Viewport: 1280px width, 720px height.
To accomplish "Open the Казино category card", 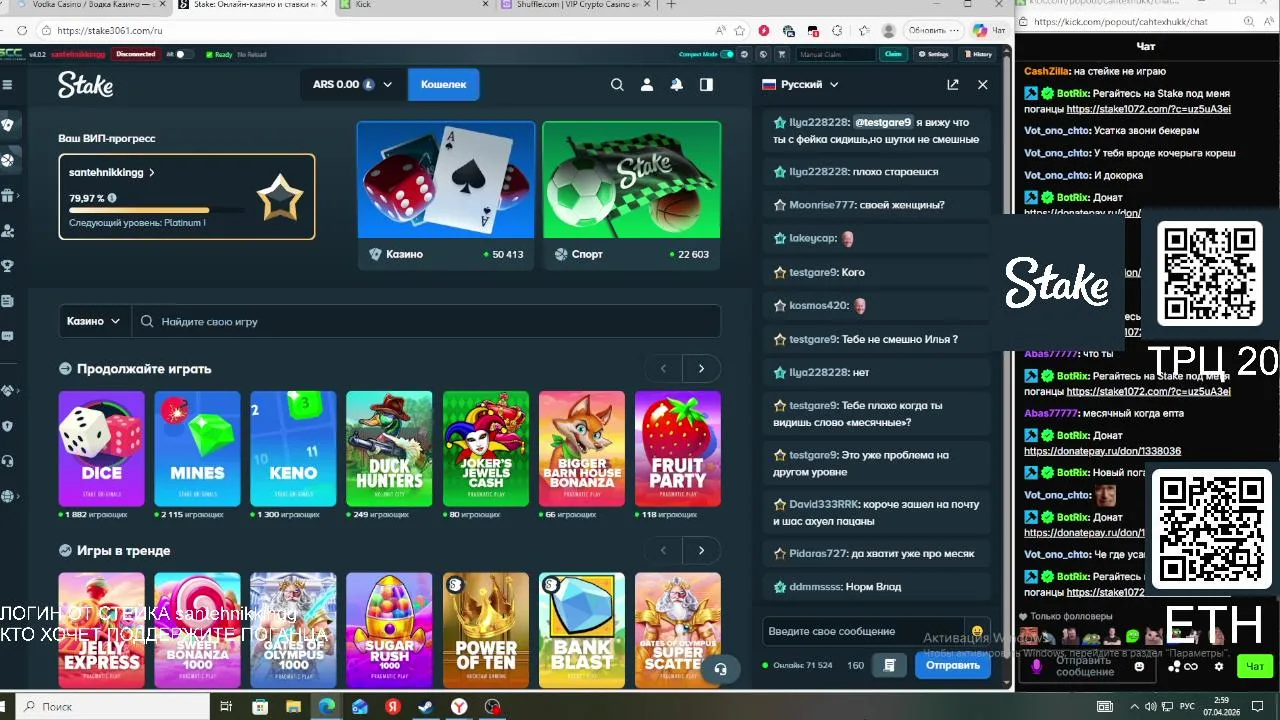I will pos(446,195).
